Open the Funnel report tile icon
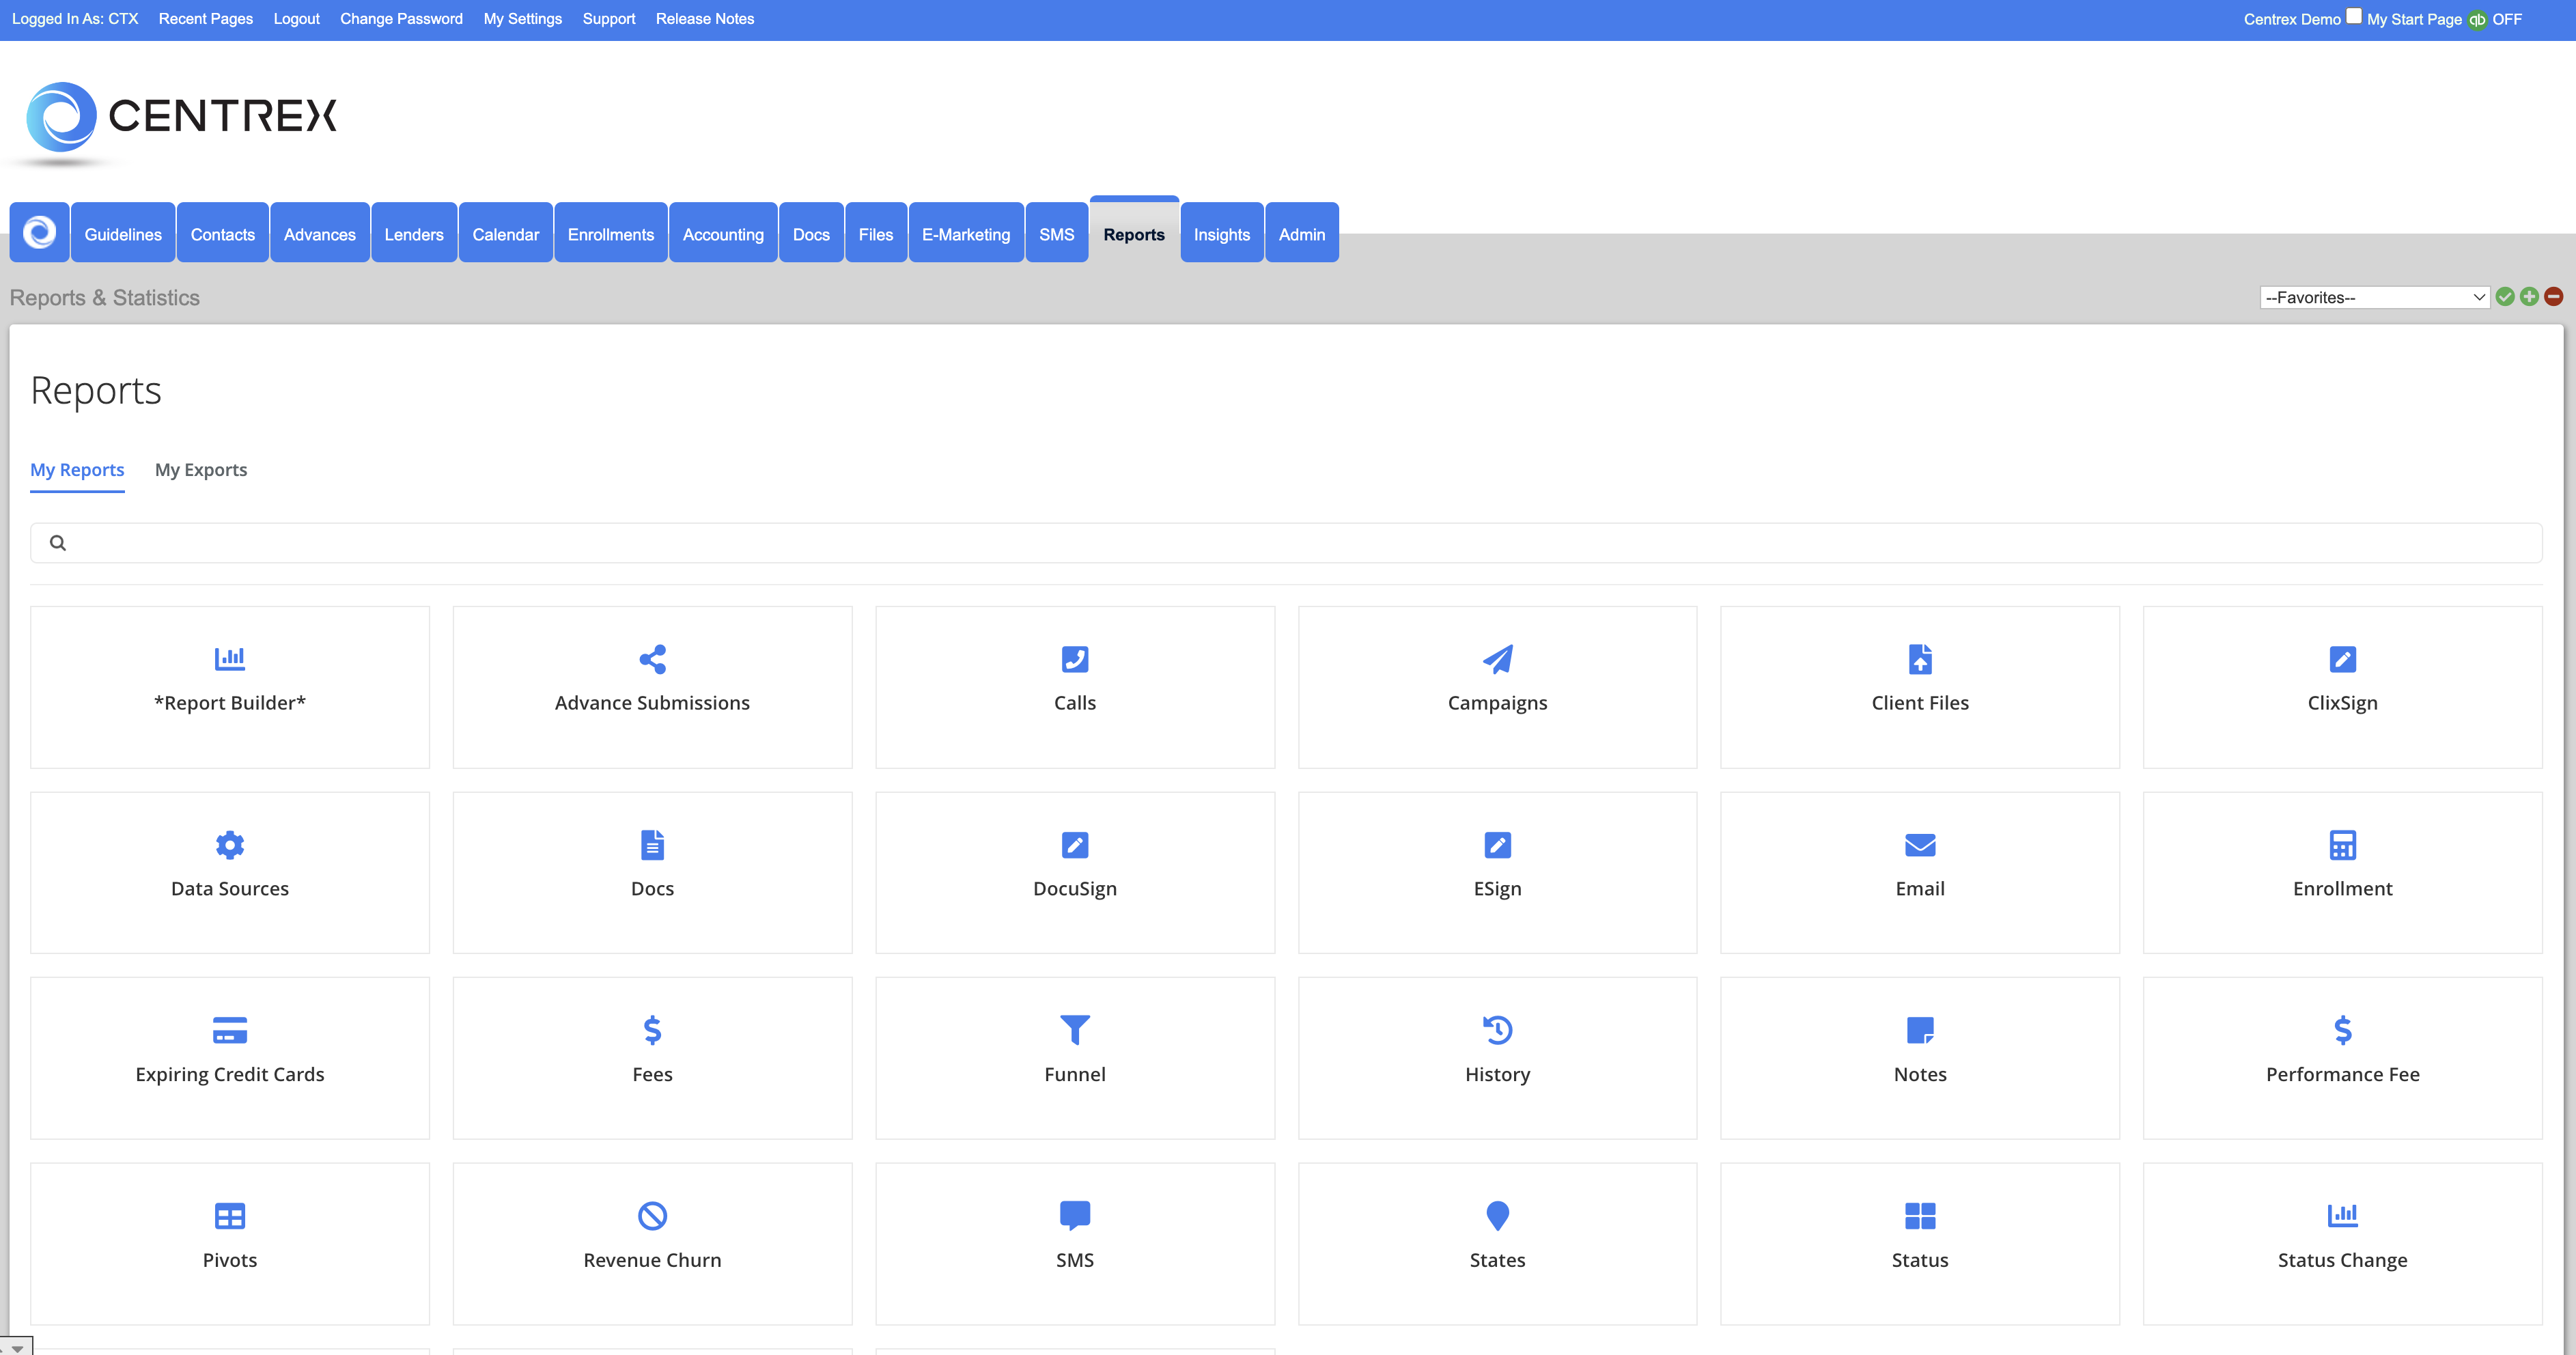2576x1355 pixels. coord(1074,1029)
